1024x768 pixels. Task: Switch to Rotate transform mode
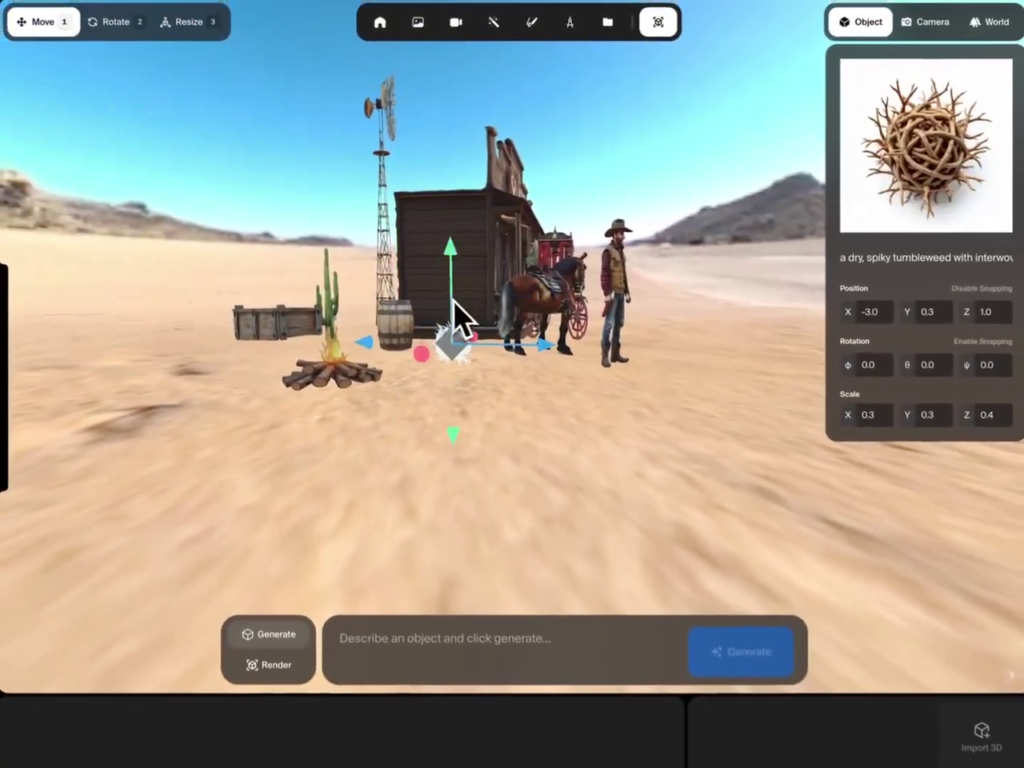(x=116, y=22)
